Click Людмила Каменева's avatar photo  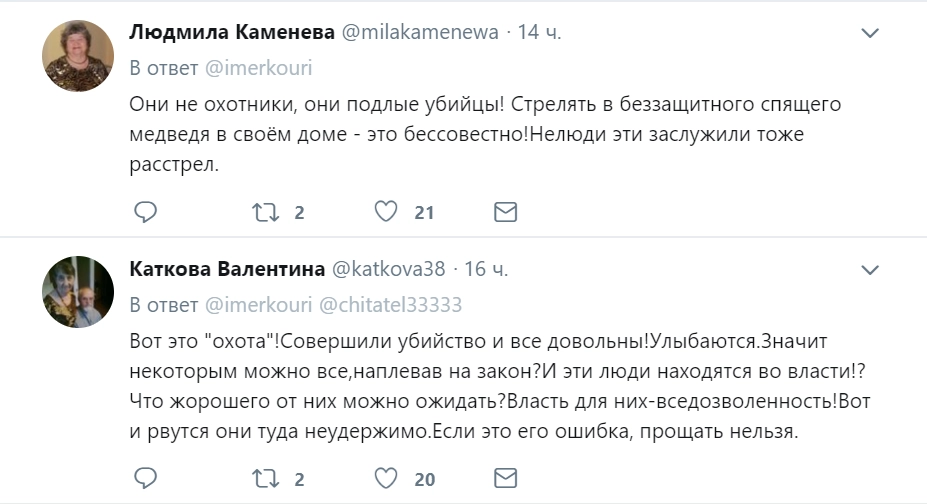pos(77,56)
